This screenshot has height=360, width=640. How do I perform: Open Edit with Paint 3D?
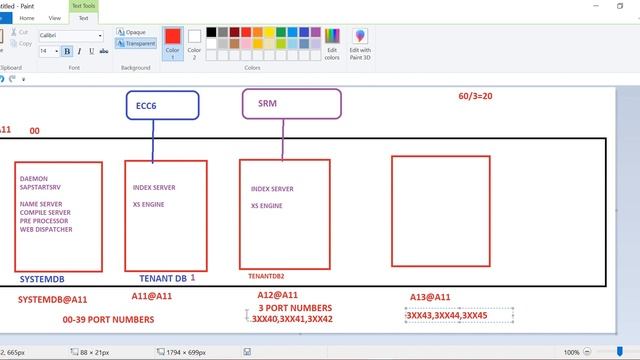tap(360, 44)
